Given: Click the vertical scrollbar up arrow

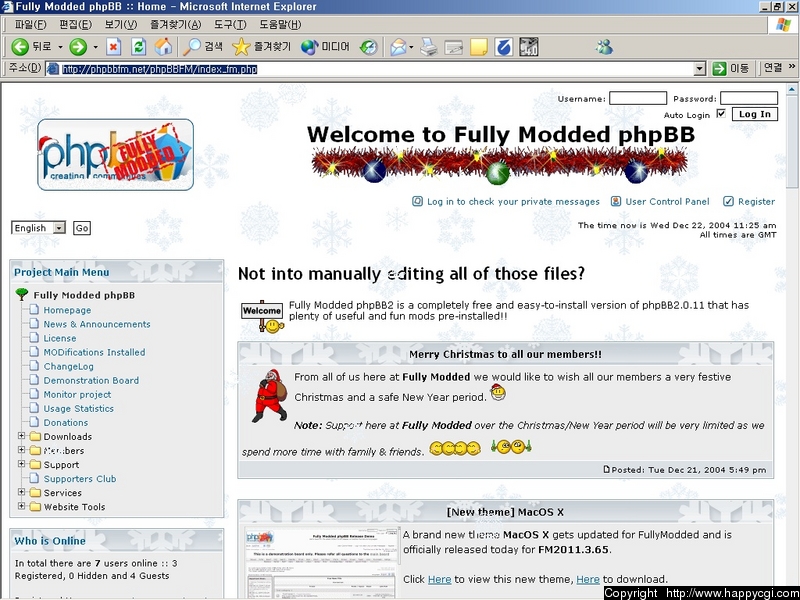Looking at the screenshot, I should click(791, 89).
